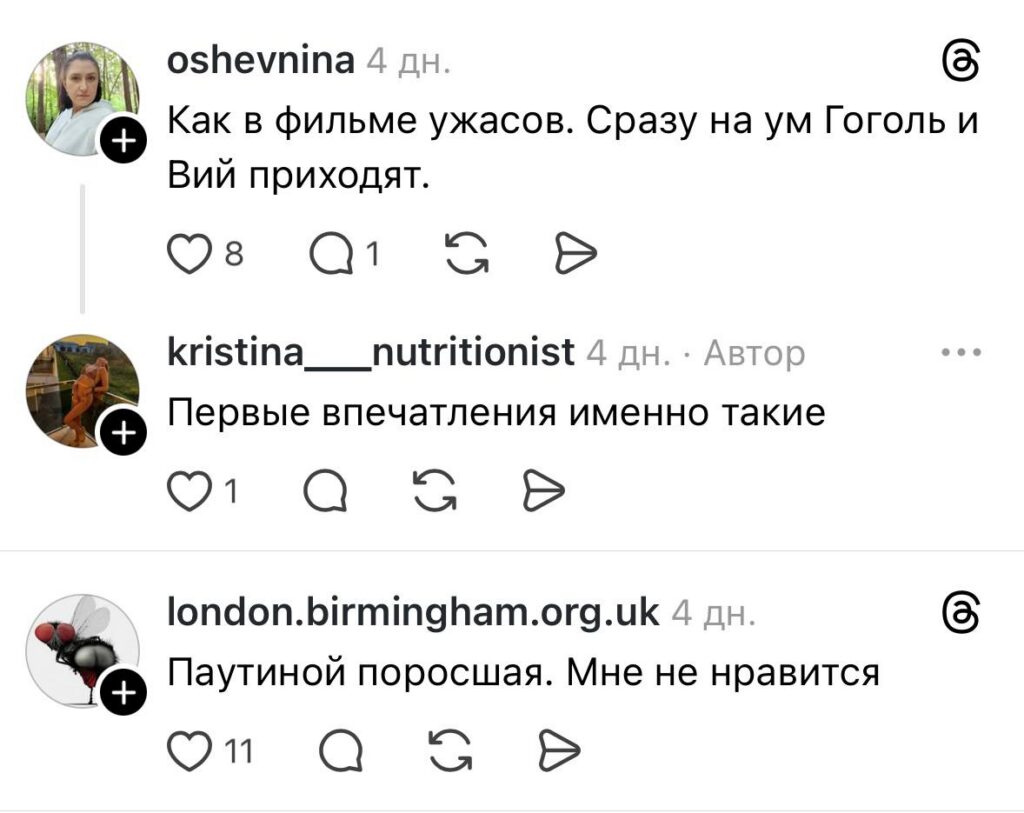Like oshevnina's comment about Gogol
This screenshot has height=813, width=1024.
coord(185,257)
